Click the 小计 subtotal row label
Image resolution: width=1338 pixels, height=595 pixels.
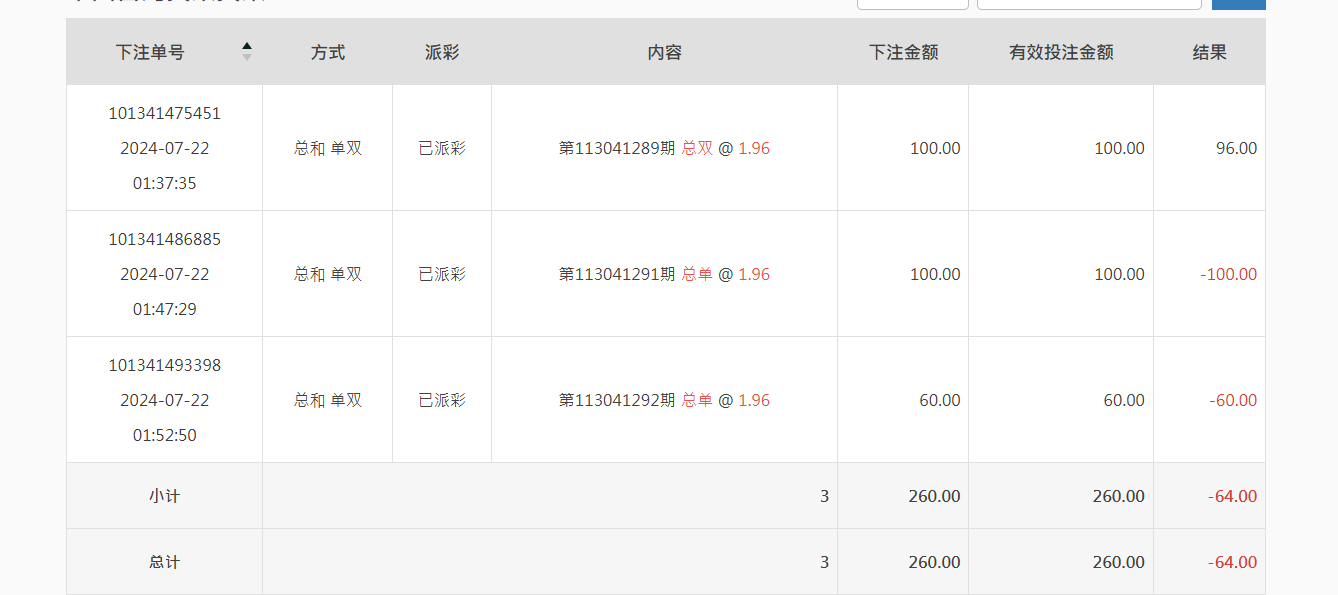pos(165,496)
